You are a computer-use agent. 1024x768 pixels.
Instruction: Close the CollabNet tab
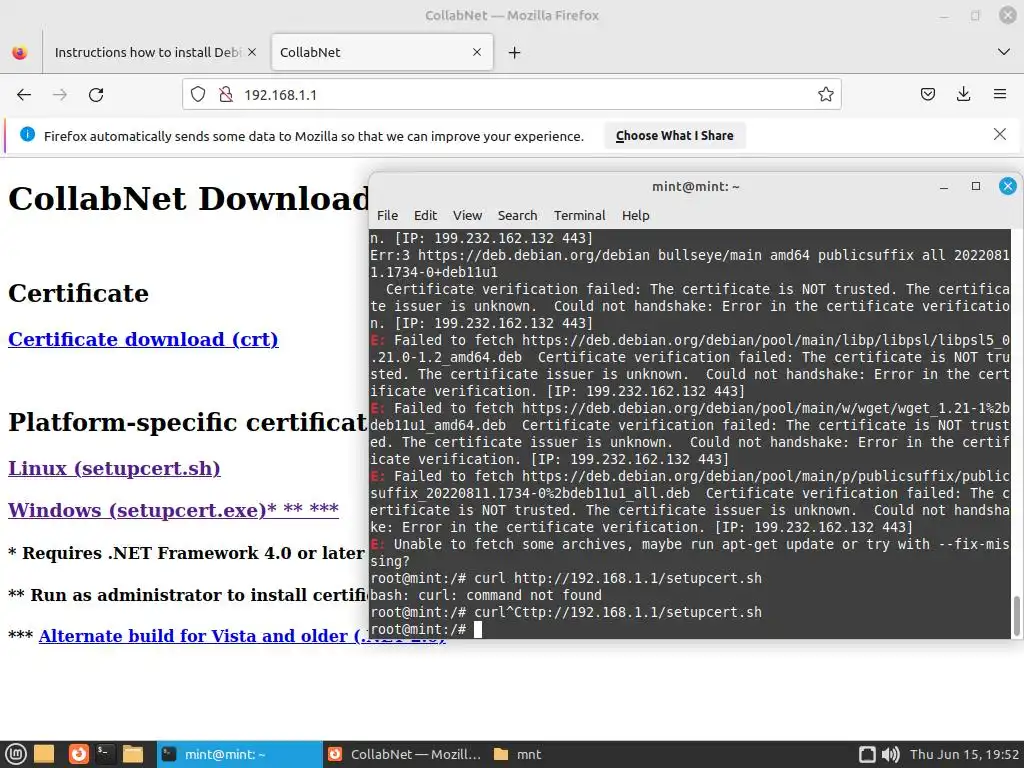[477, 52]
